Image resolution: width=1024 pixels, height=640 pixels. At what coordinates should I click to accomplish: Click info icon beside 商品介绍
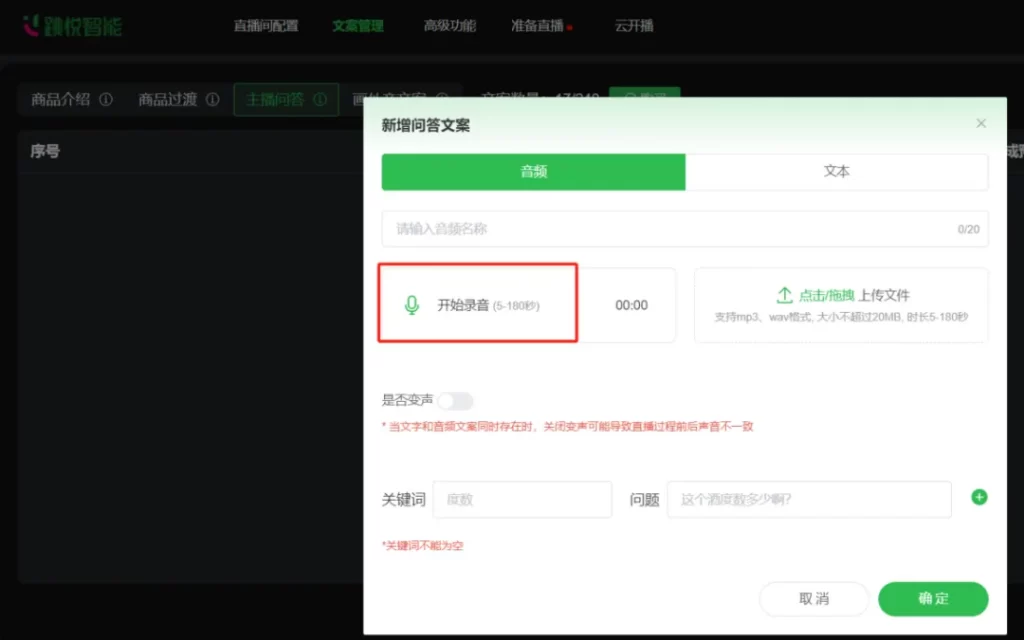(x=106, y=99)
